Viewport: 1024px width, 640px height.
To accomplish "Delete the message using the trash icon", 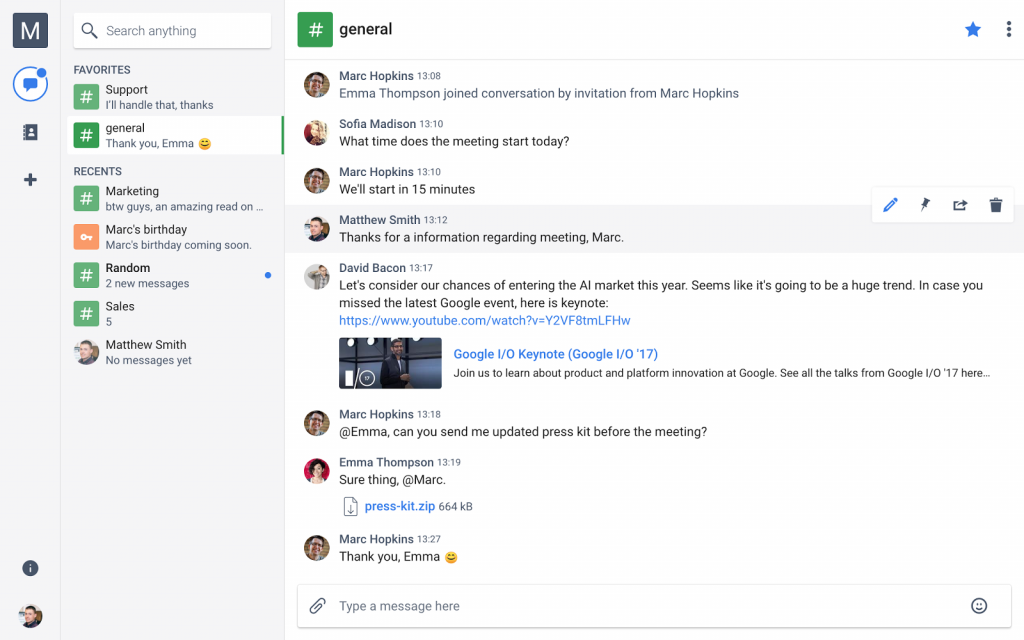I will (x=995, y=204).
